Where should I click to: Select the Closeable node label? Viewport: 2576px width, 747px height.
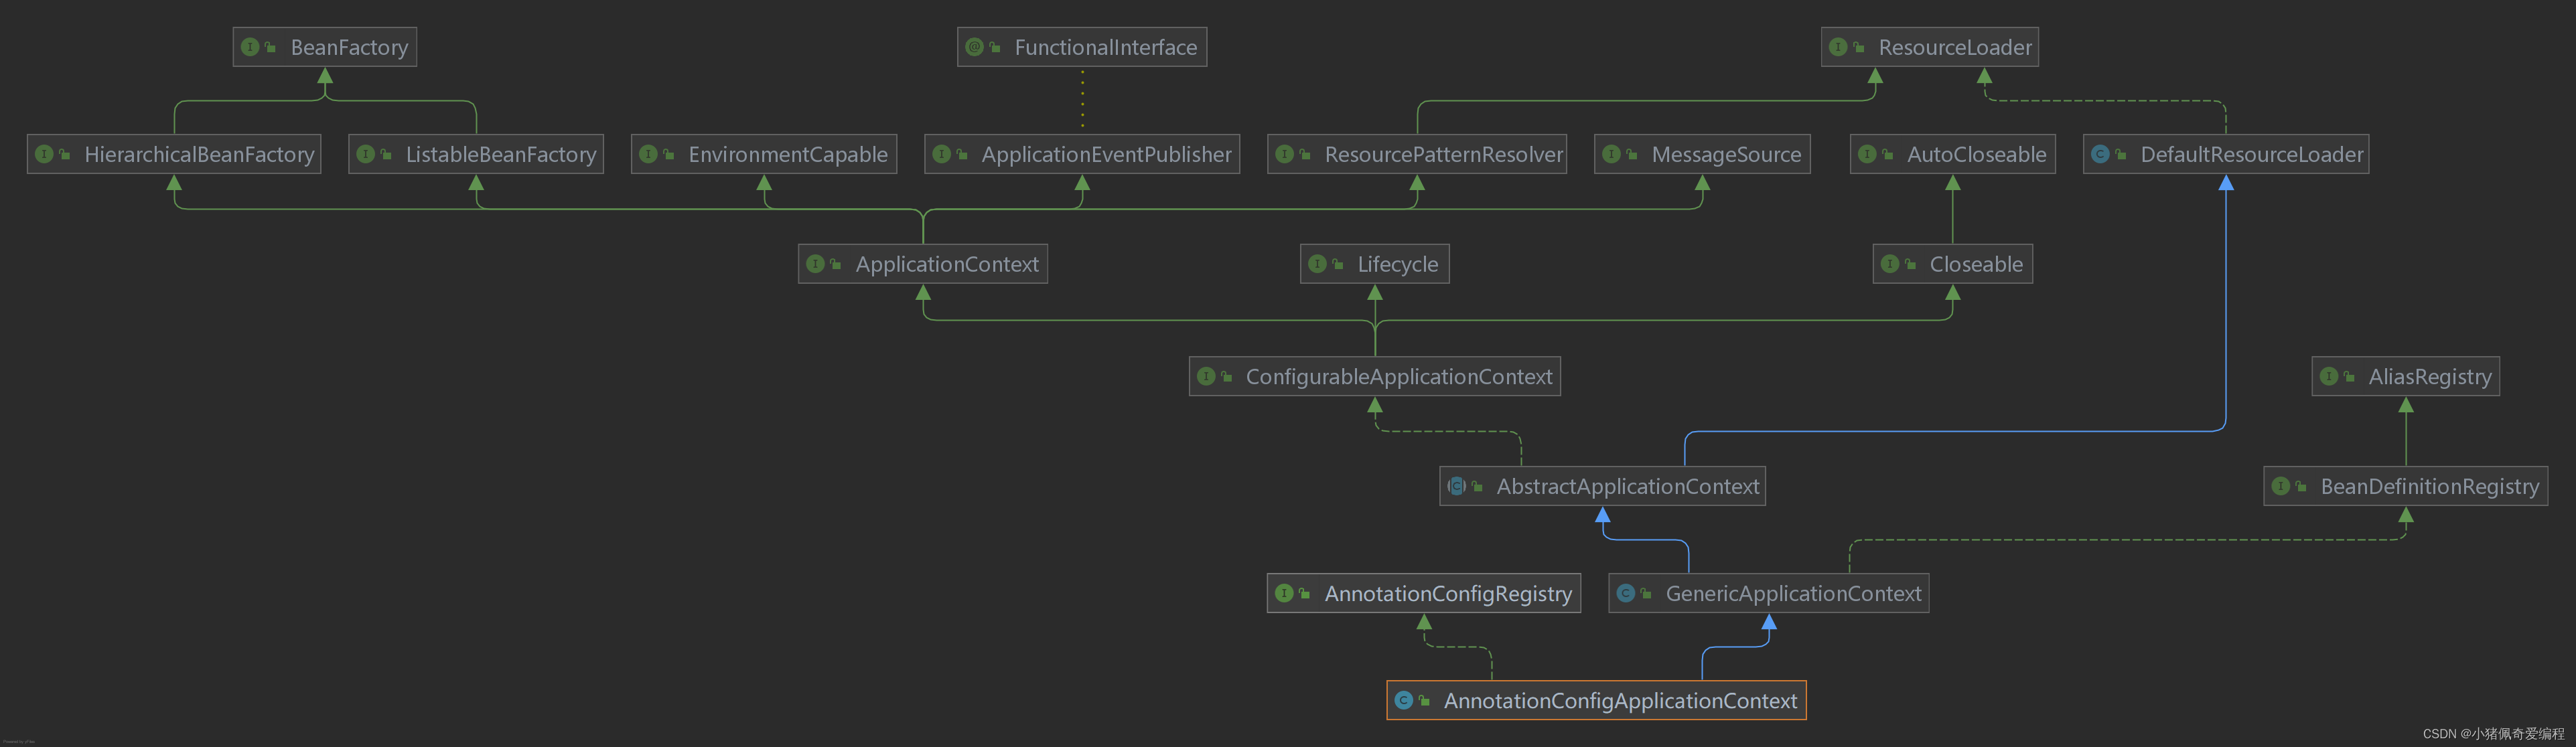point(1976,264)
